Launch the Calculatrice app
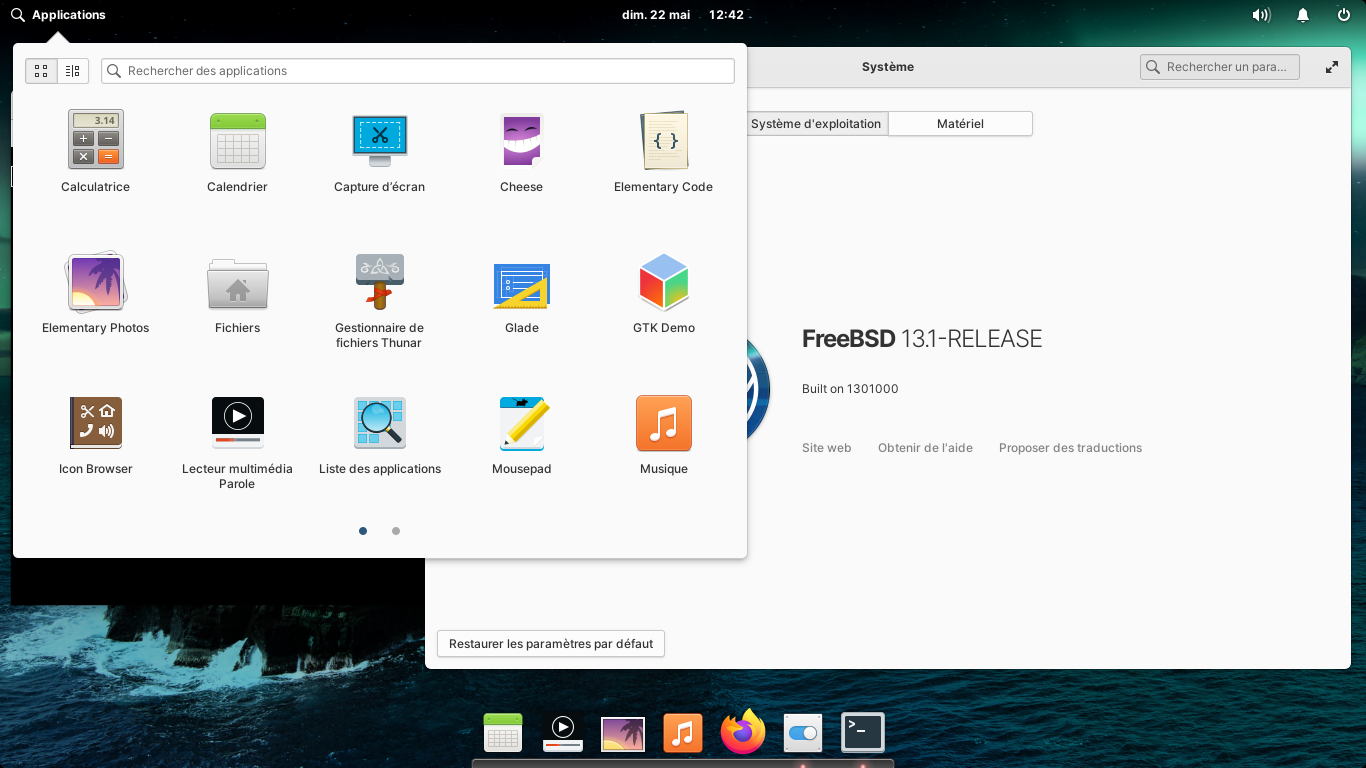This screenshot has width=1366, height=768. pos(95,151)
